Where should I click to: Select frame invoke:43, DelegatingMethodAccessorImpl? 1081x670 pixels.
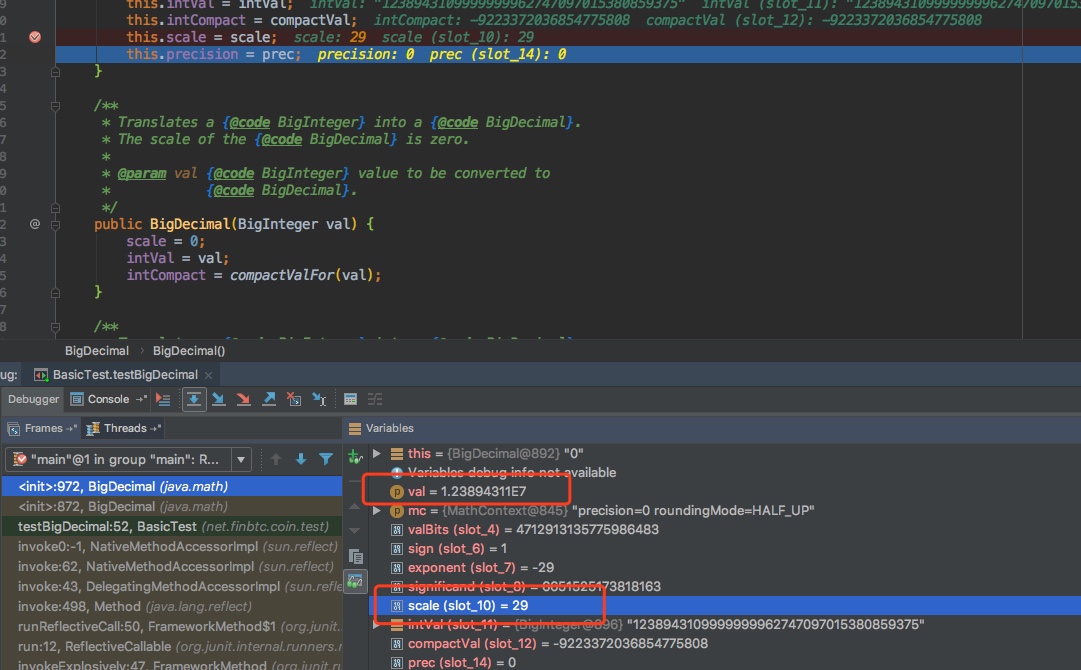[x=172, y=587]
